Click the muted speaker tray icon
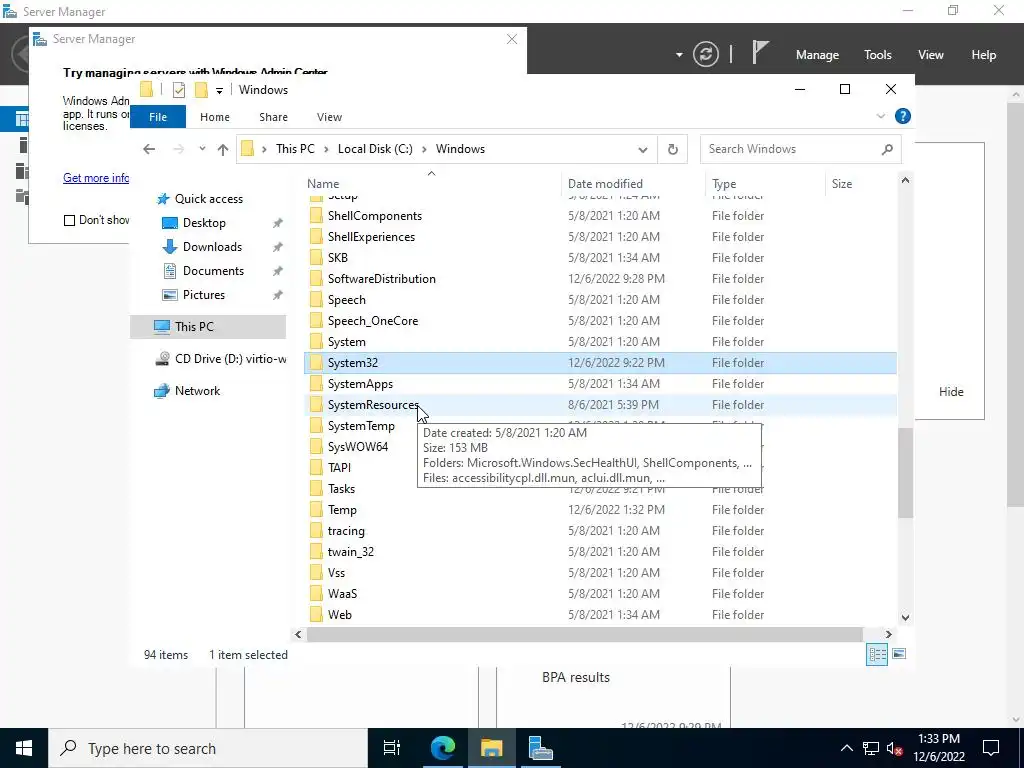Image resolution: width=1024 pixels, height=768 pixels. pos(894,748)
